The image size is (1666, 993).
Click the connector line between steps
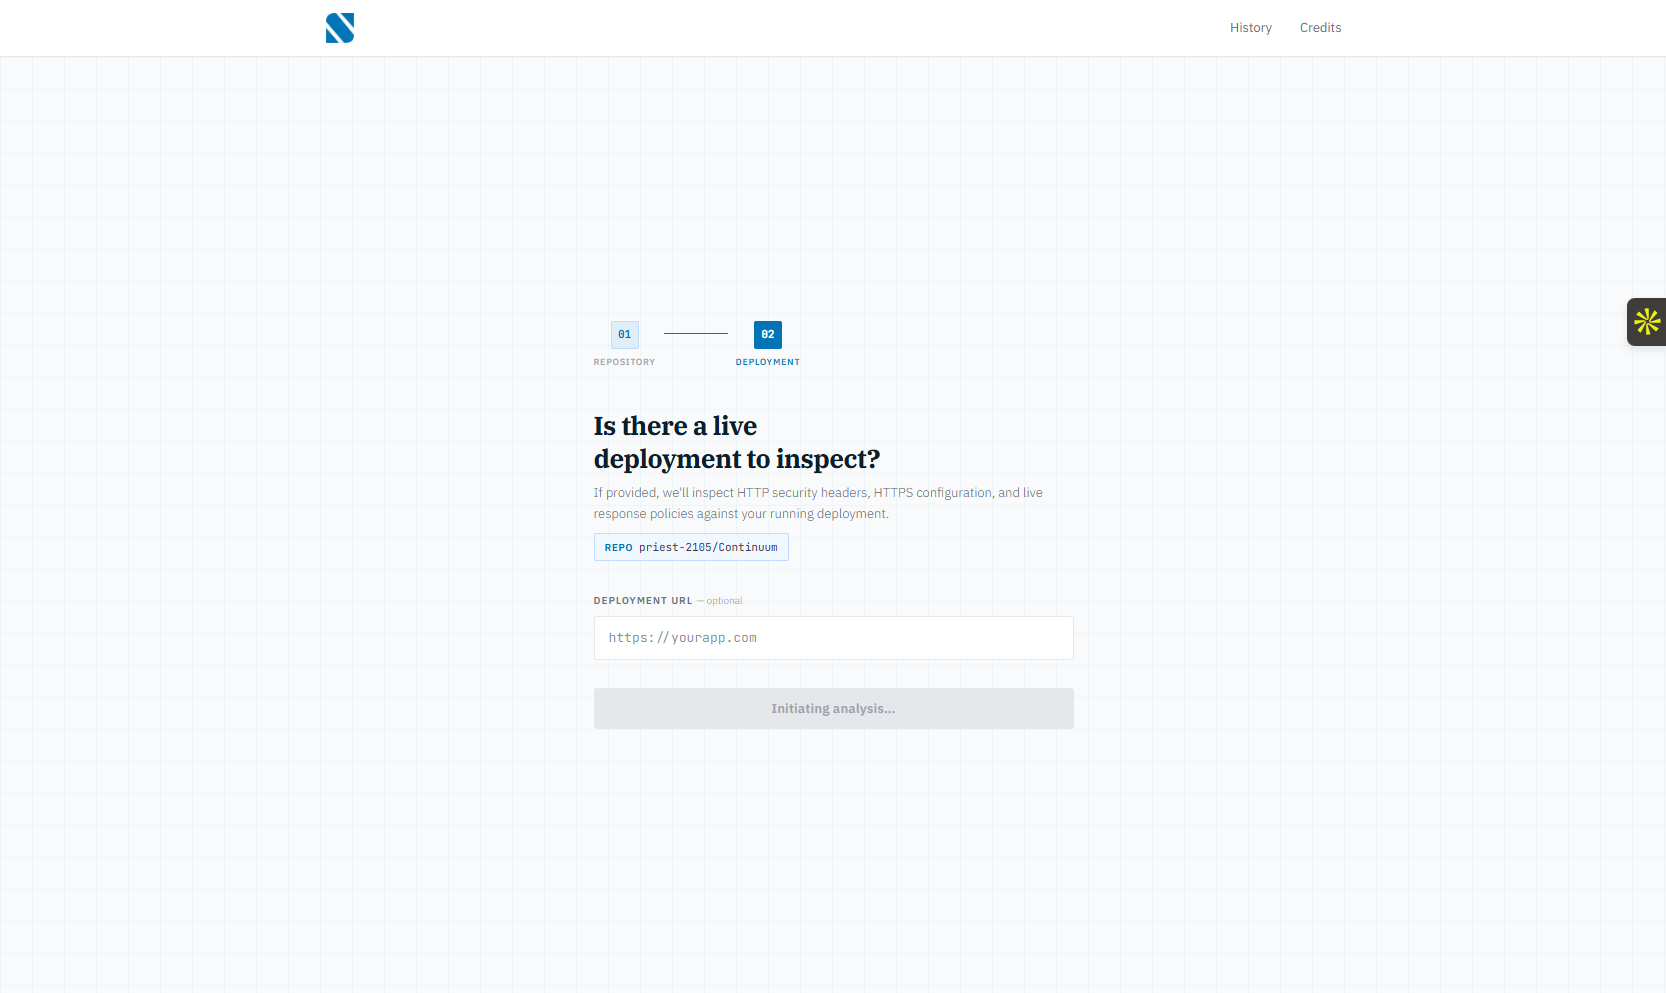point(696,334)
